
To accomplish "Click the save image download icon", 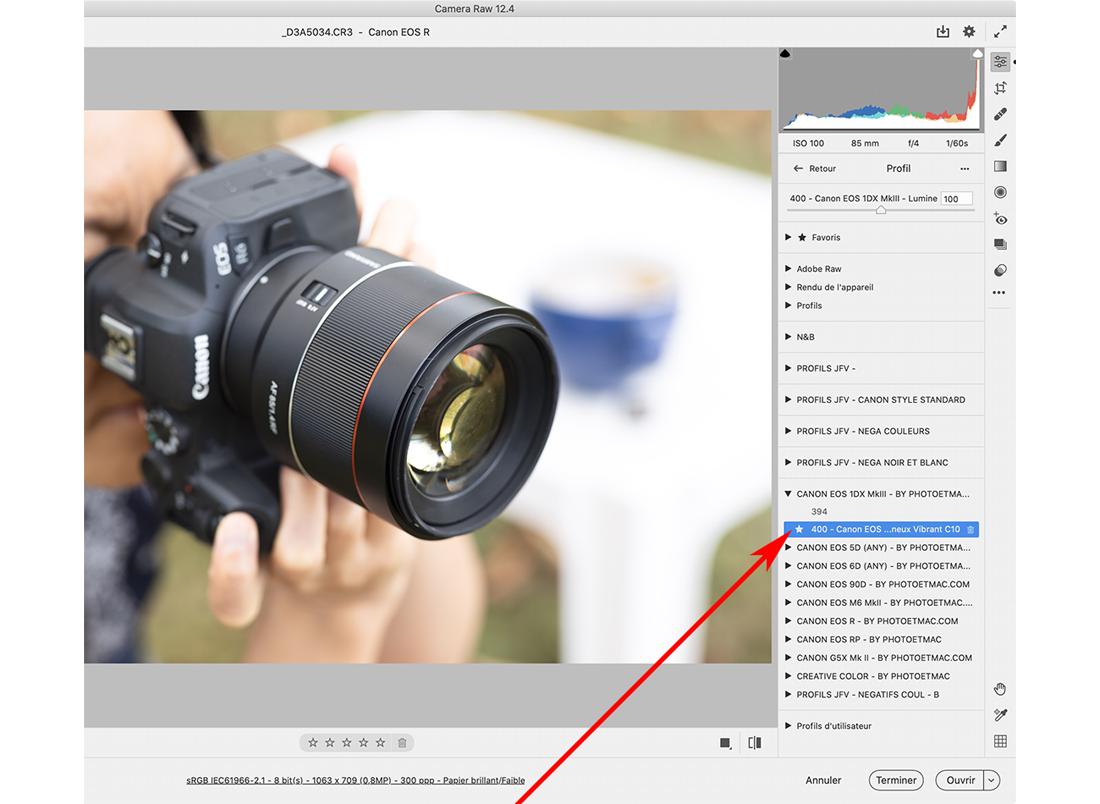I will pyautogui.click(x=942, y=32).
